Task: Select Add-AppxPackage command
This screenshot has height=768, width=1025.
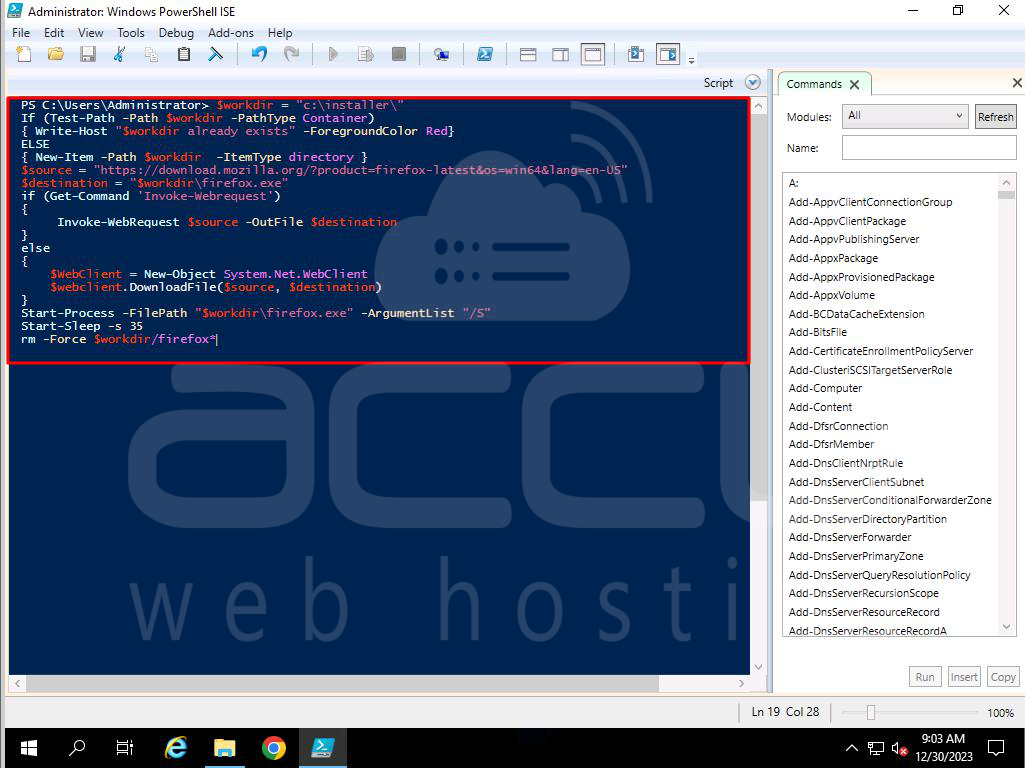Action: (x=833, y=258)
